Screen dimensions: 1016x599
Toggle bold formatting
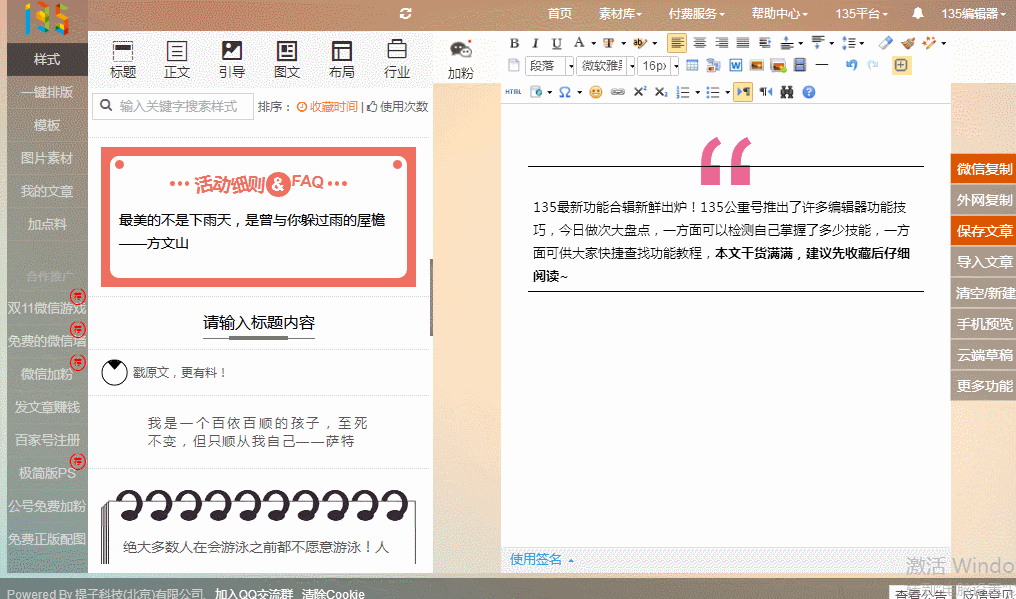coord(513,43)
